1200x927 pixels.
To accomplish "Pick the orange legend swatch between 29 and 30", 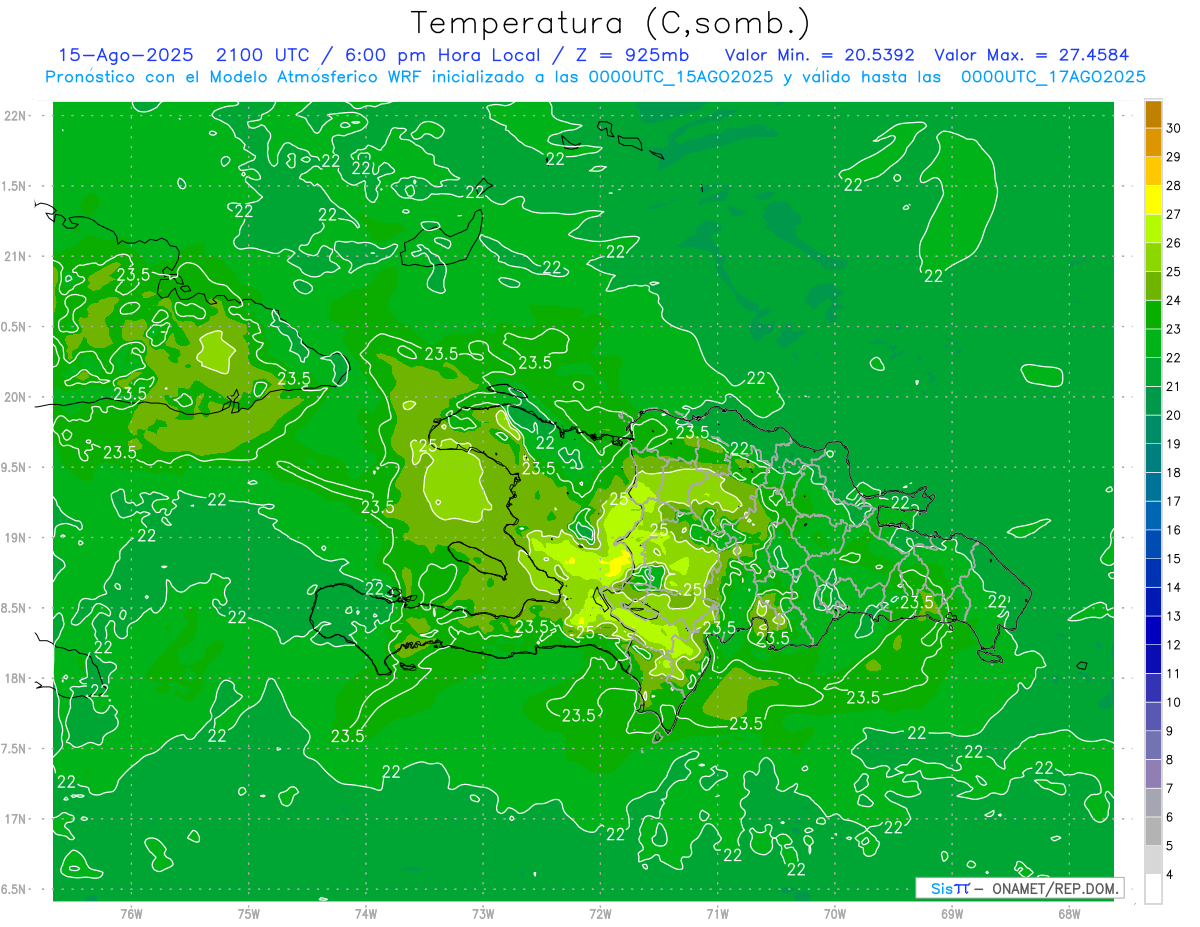I will pyautogui.click(x=1153, y=143).
